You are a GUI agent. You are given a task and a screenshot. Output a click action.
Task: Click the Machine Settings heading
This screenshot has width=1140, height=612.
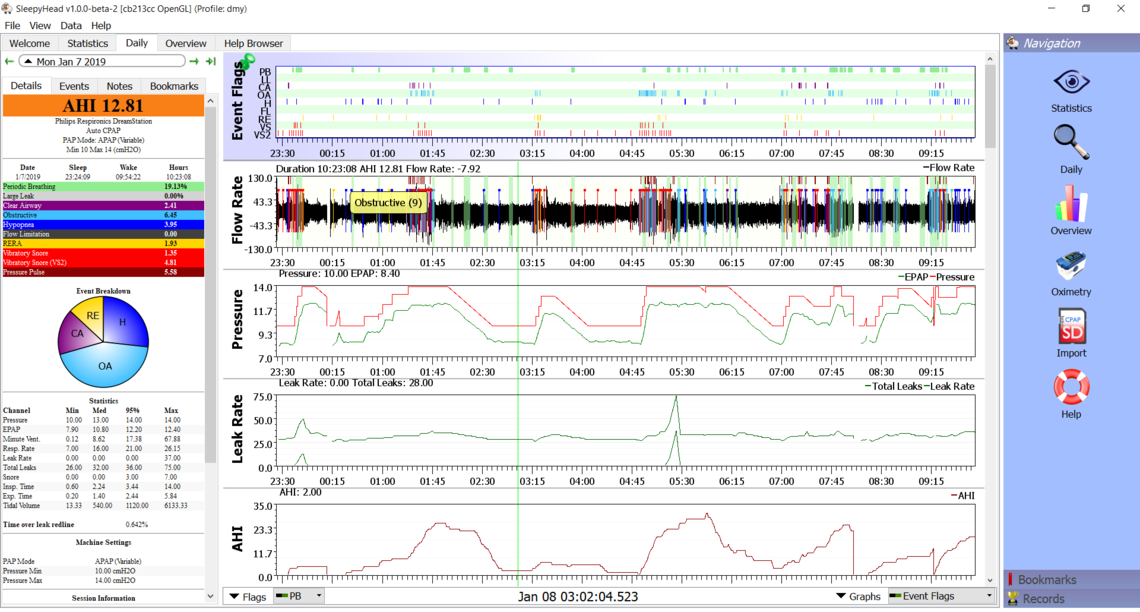pos(103,542)
